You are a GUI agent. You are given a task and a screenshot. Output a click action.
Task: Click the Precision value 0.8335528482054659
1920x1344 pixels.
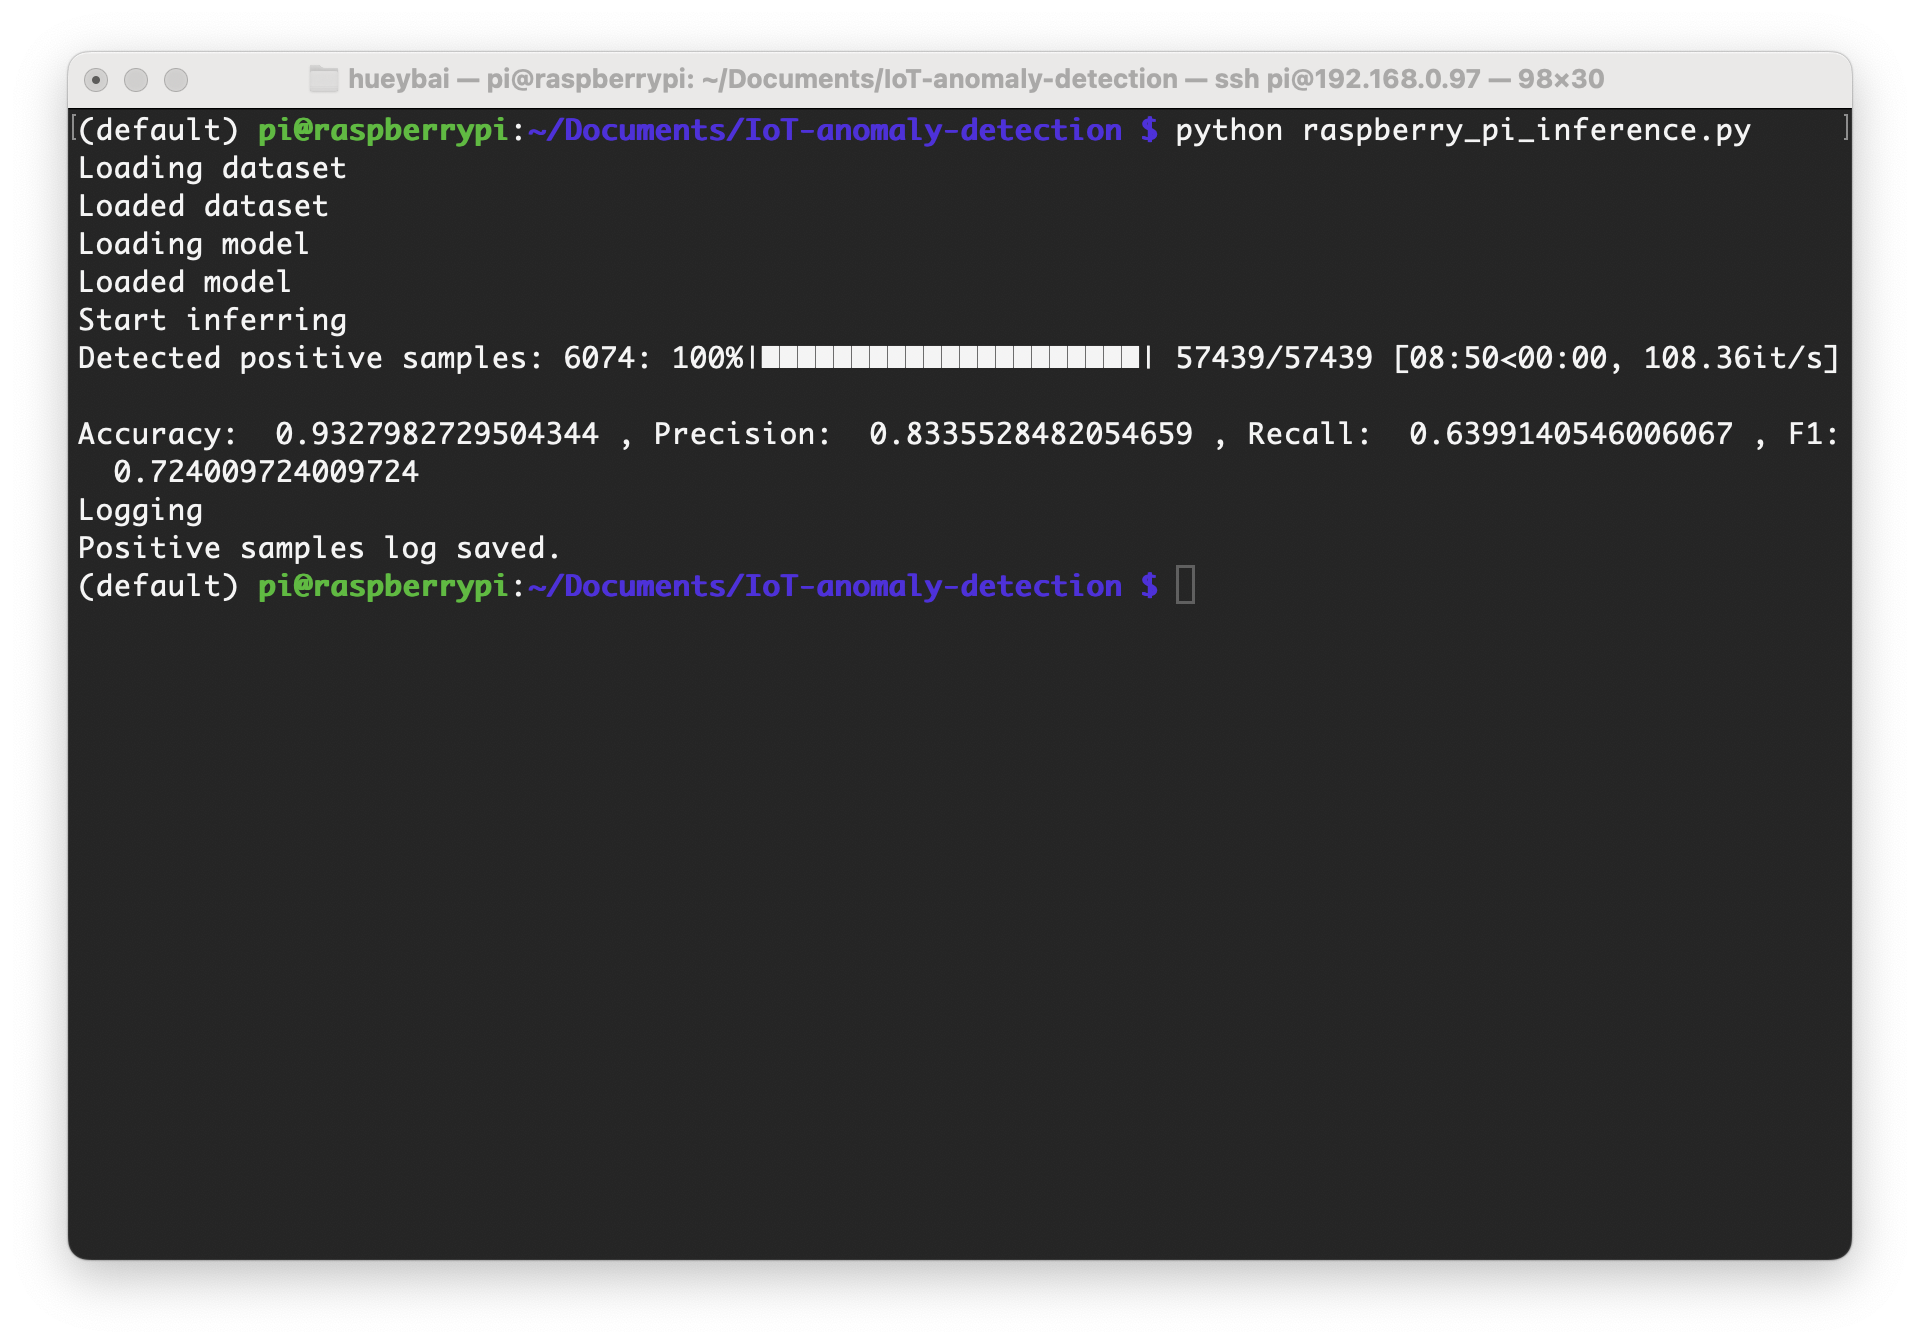coord(1030,434)
